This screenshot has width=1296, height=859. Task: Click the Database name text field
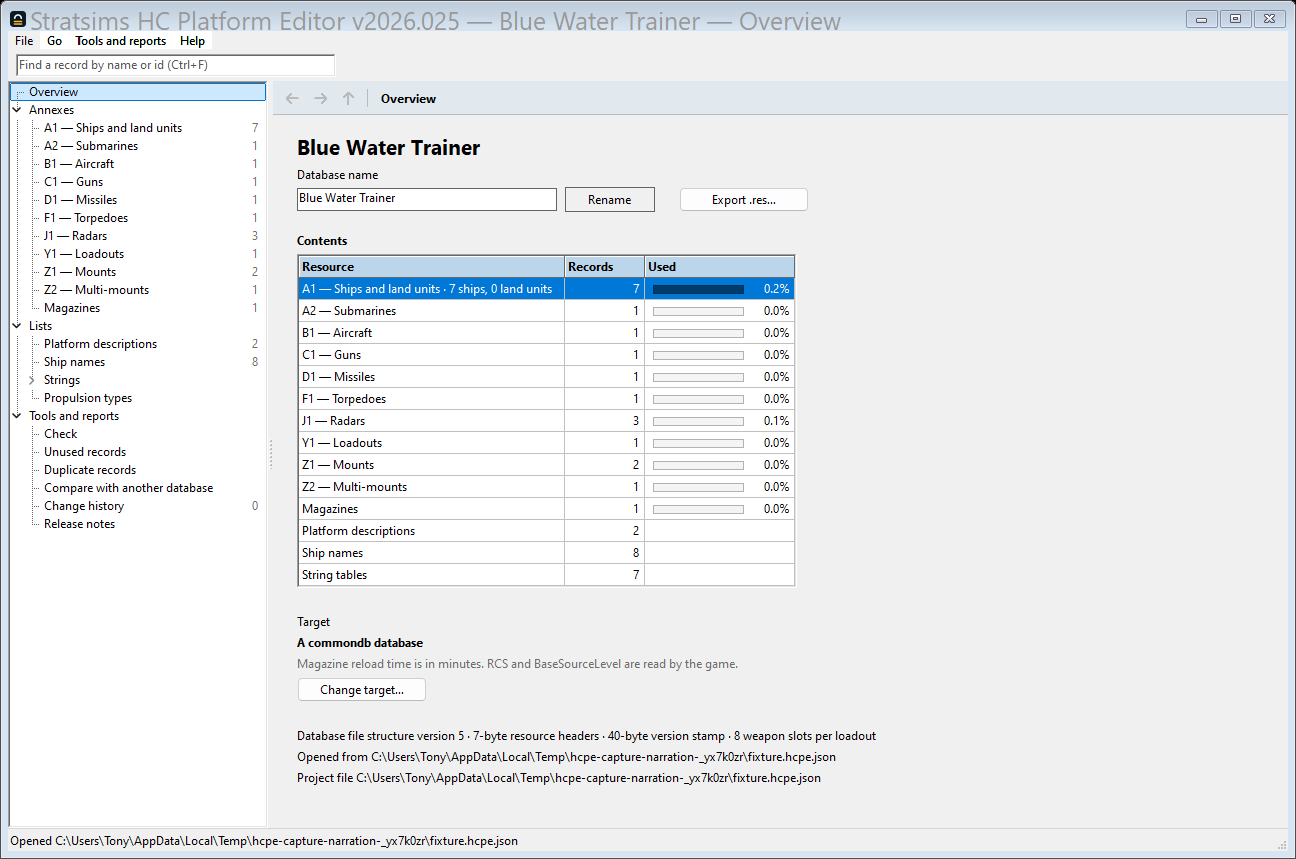pyautogui.click(x=427, y=199)
